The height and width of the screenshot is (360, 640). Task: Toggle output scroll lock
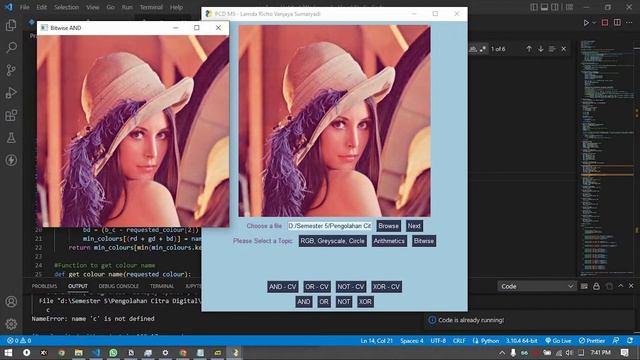click(x=596, y=287)
